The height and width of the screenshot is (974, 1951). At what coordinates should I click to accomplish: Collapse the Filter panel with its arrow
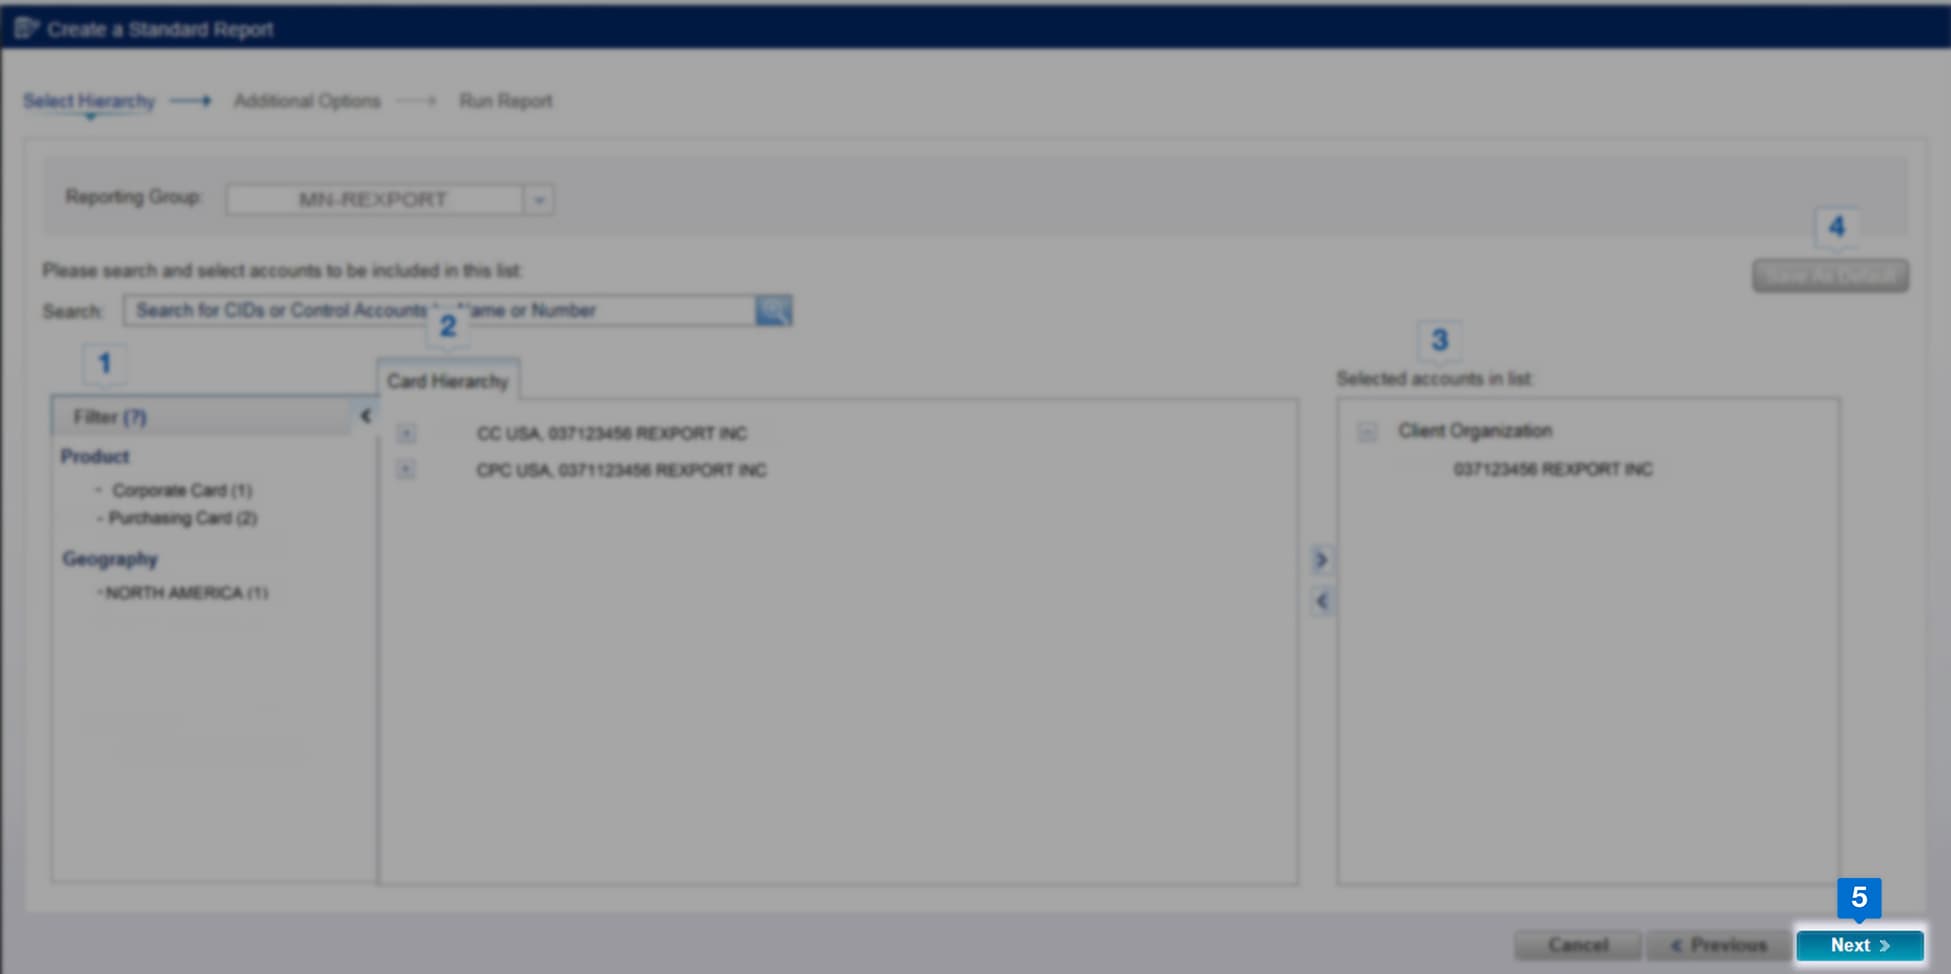pyautogui.click(x=365, y=416)
